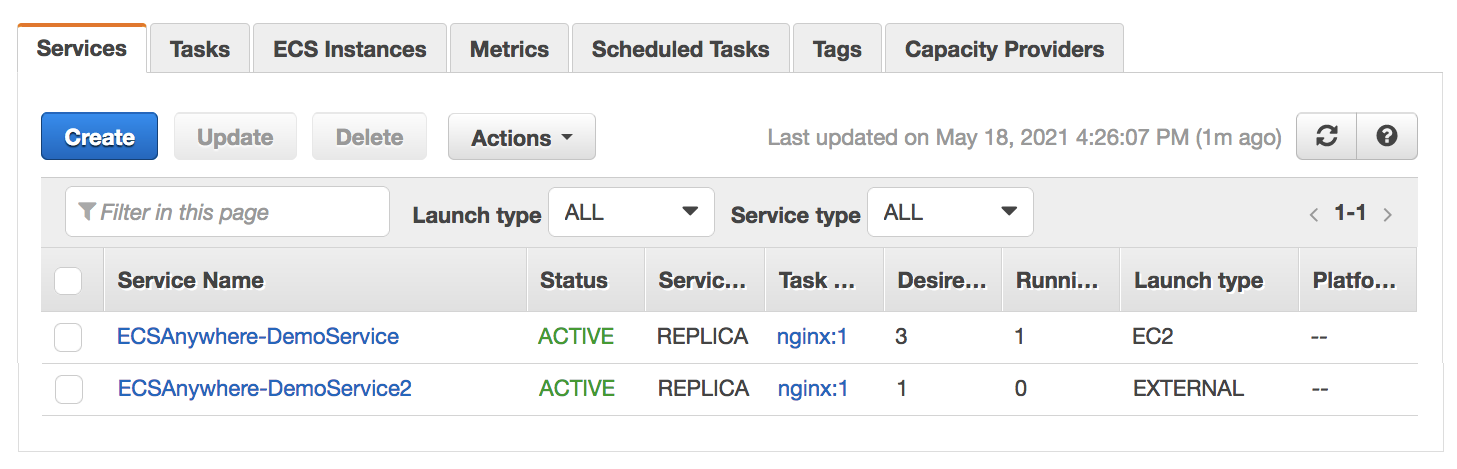This screenshot has height=469, width=1457.
Task: Select the ECSAnywhere-DemoService2 row checkbox
Action: click(x=68, y=389)
